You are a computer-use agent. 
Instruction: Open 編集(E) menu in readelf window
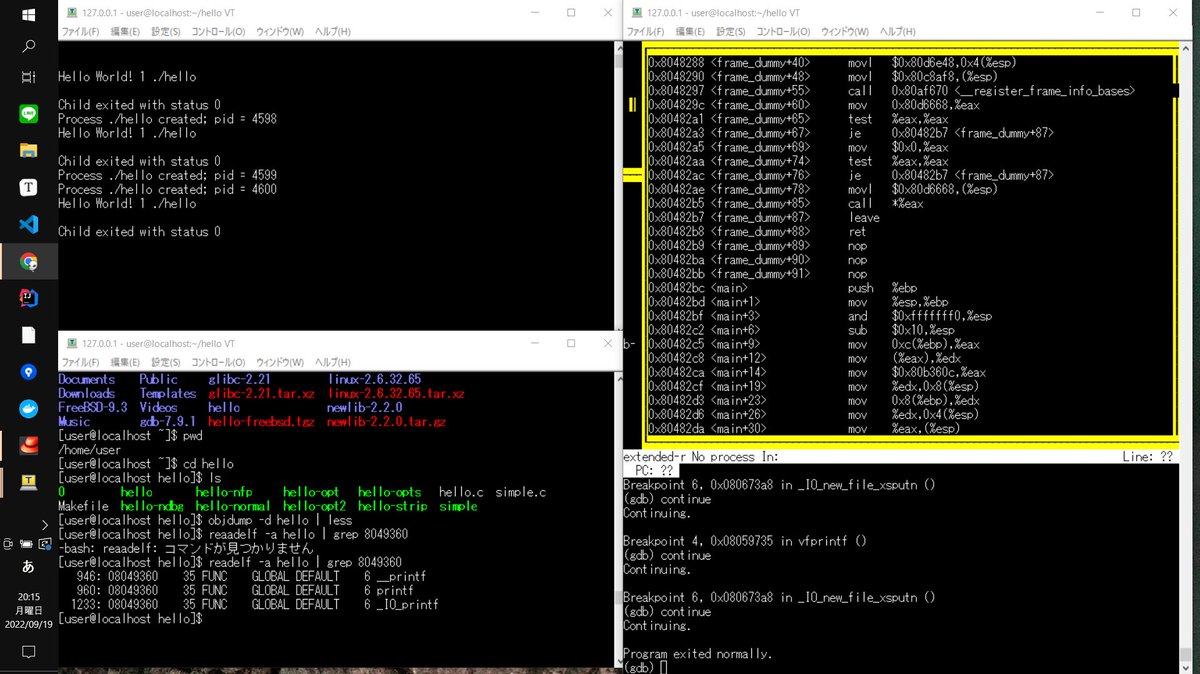coord(125,362)
